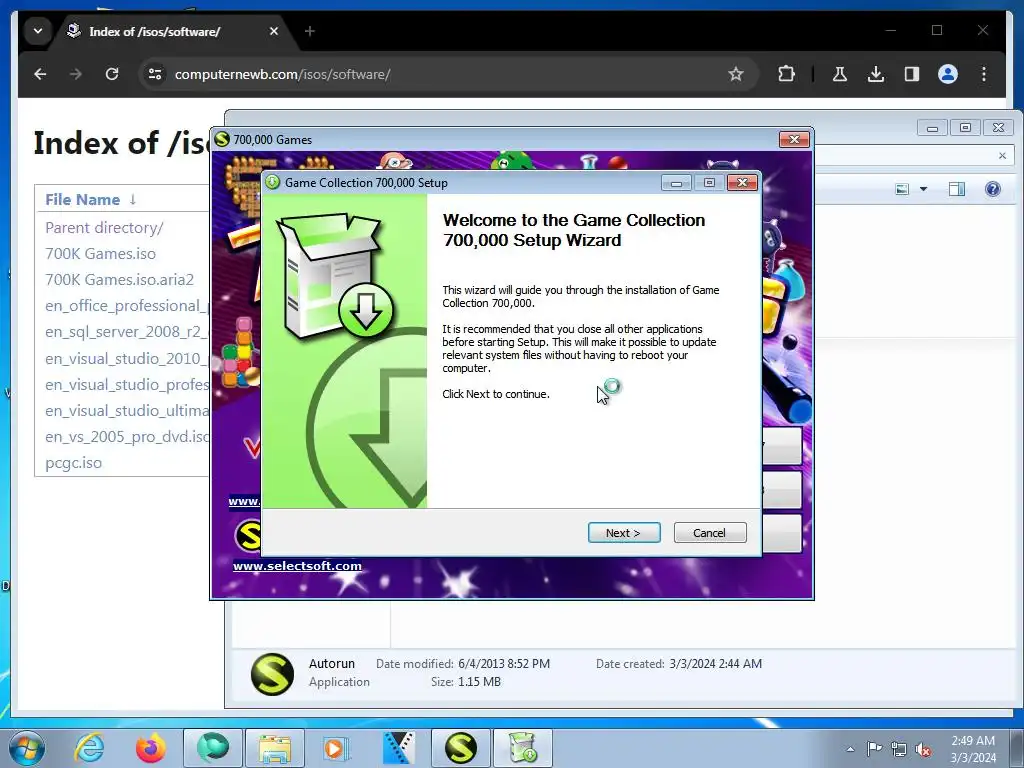This screenshot has height=768, width=1024.
Task: Open the en_visual_studio_profes link
Action: click(127, 385)
